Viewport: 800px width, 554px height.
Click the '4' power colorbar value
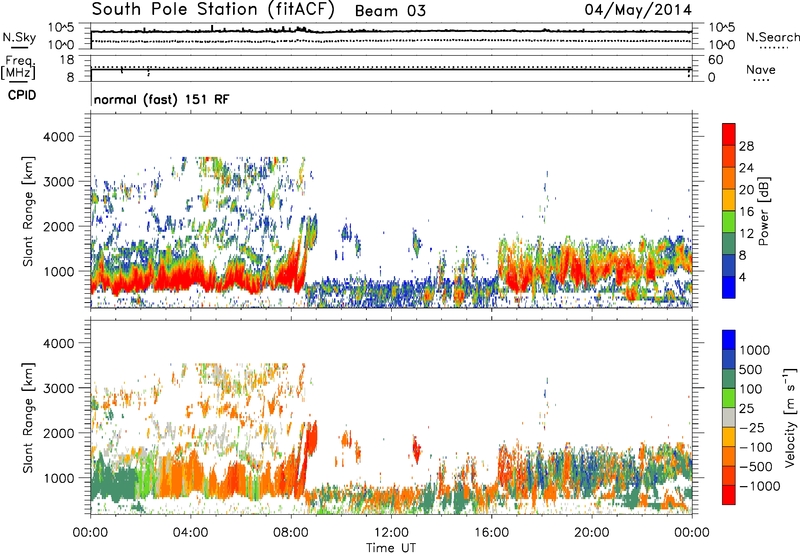[743, 277]
